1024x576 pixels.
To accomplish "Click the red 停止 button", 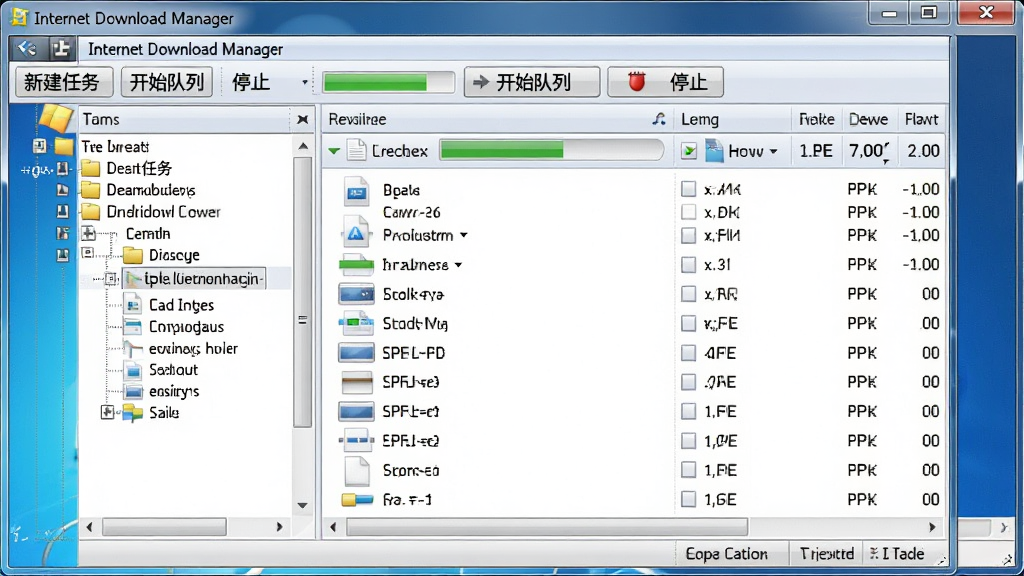I will click(x=665, y=82).
